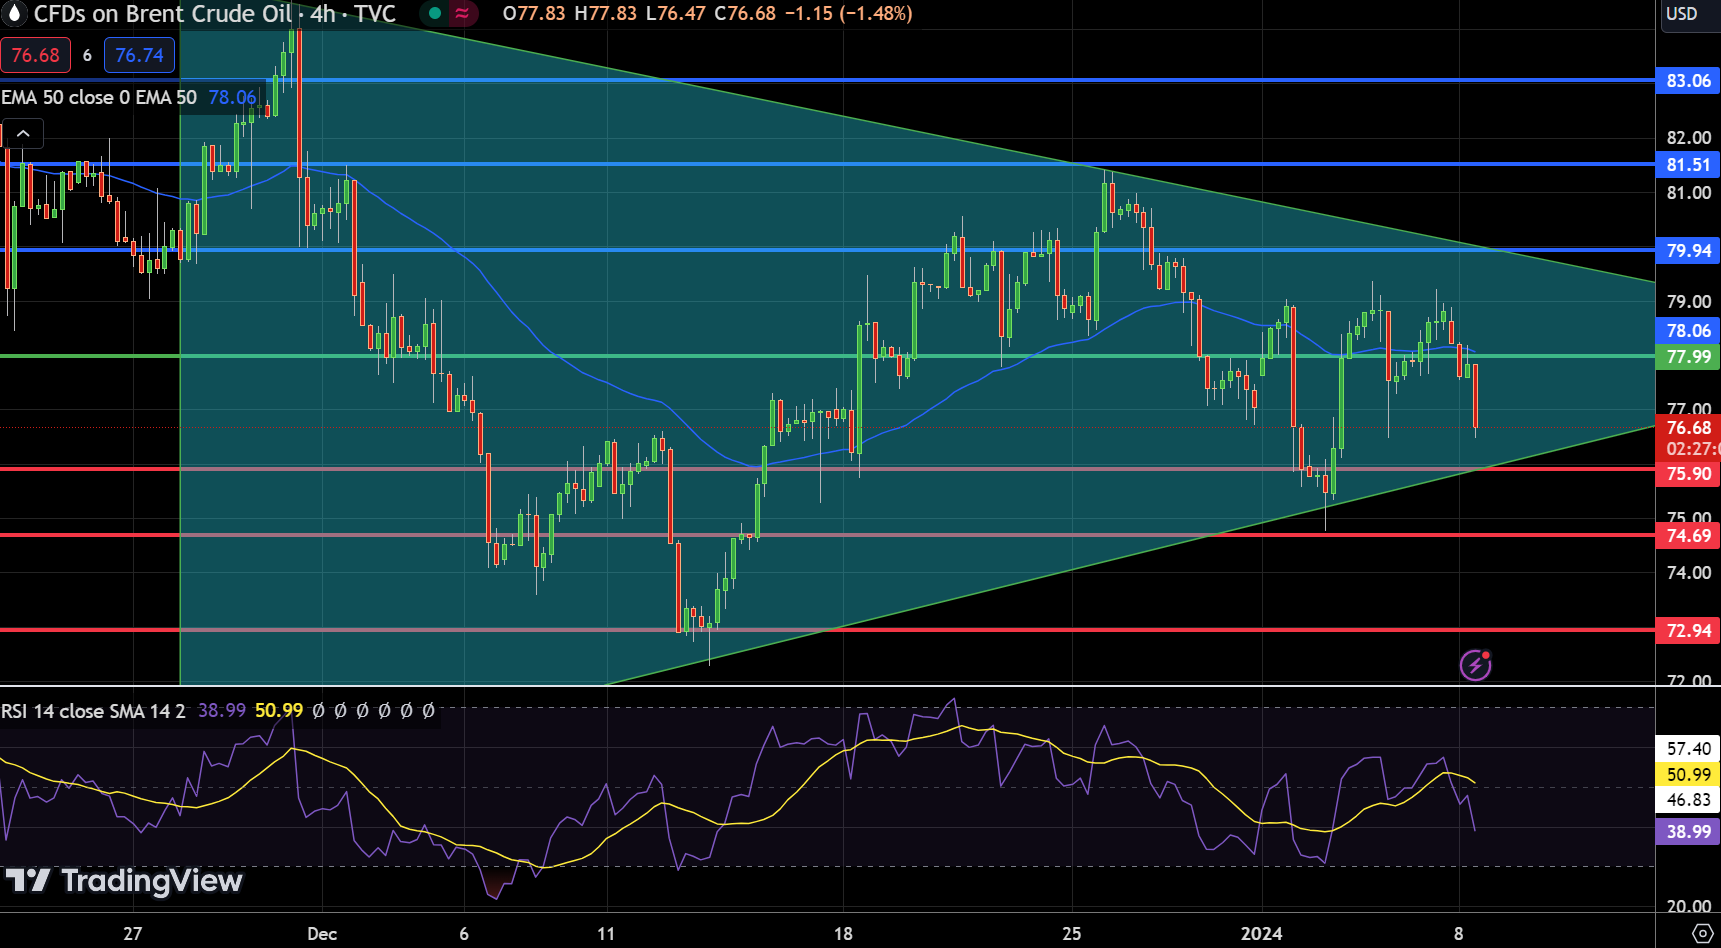Click the 83.06 resistance price label
1721x948 pixels.
[x=1688, y=81]
